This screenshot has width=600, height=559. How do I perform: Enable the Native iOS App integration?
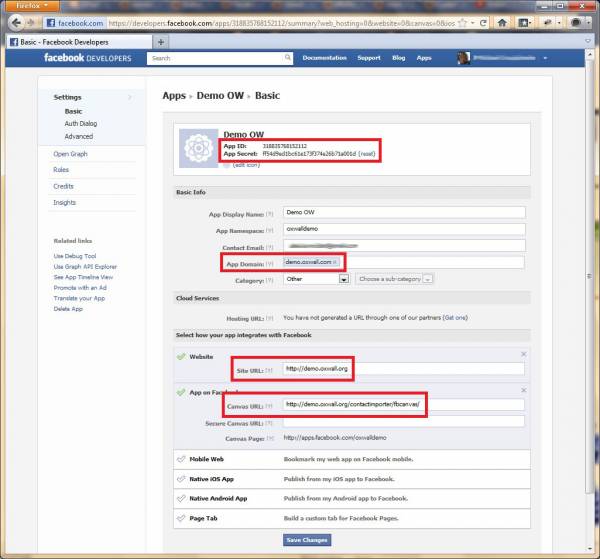(181, 479)
